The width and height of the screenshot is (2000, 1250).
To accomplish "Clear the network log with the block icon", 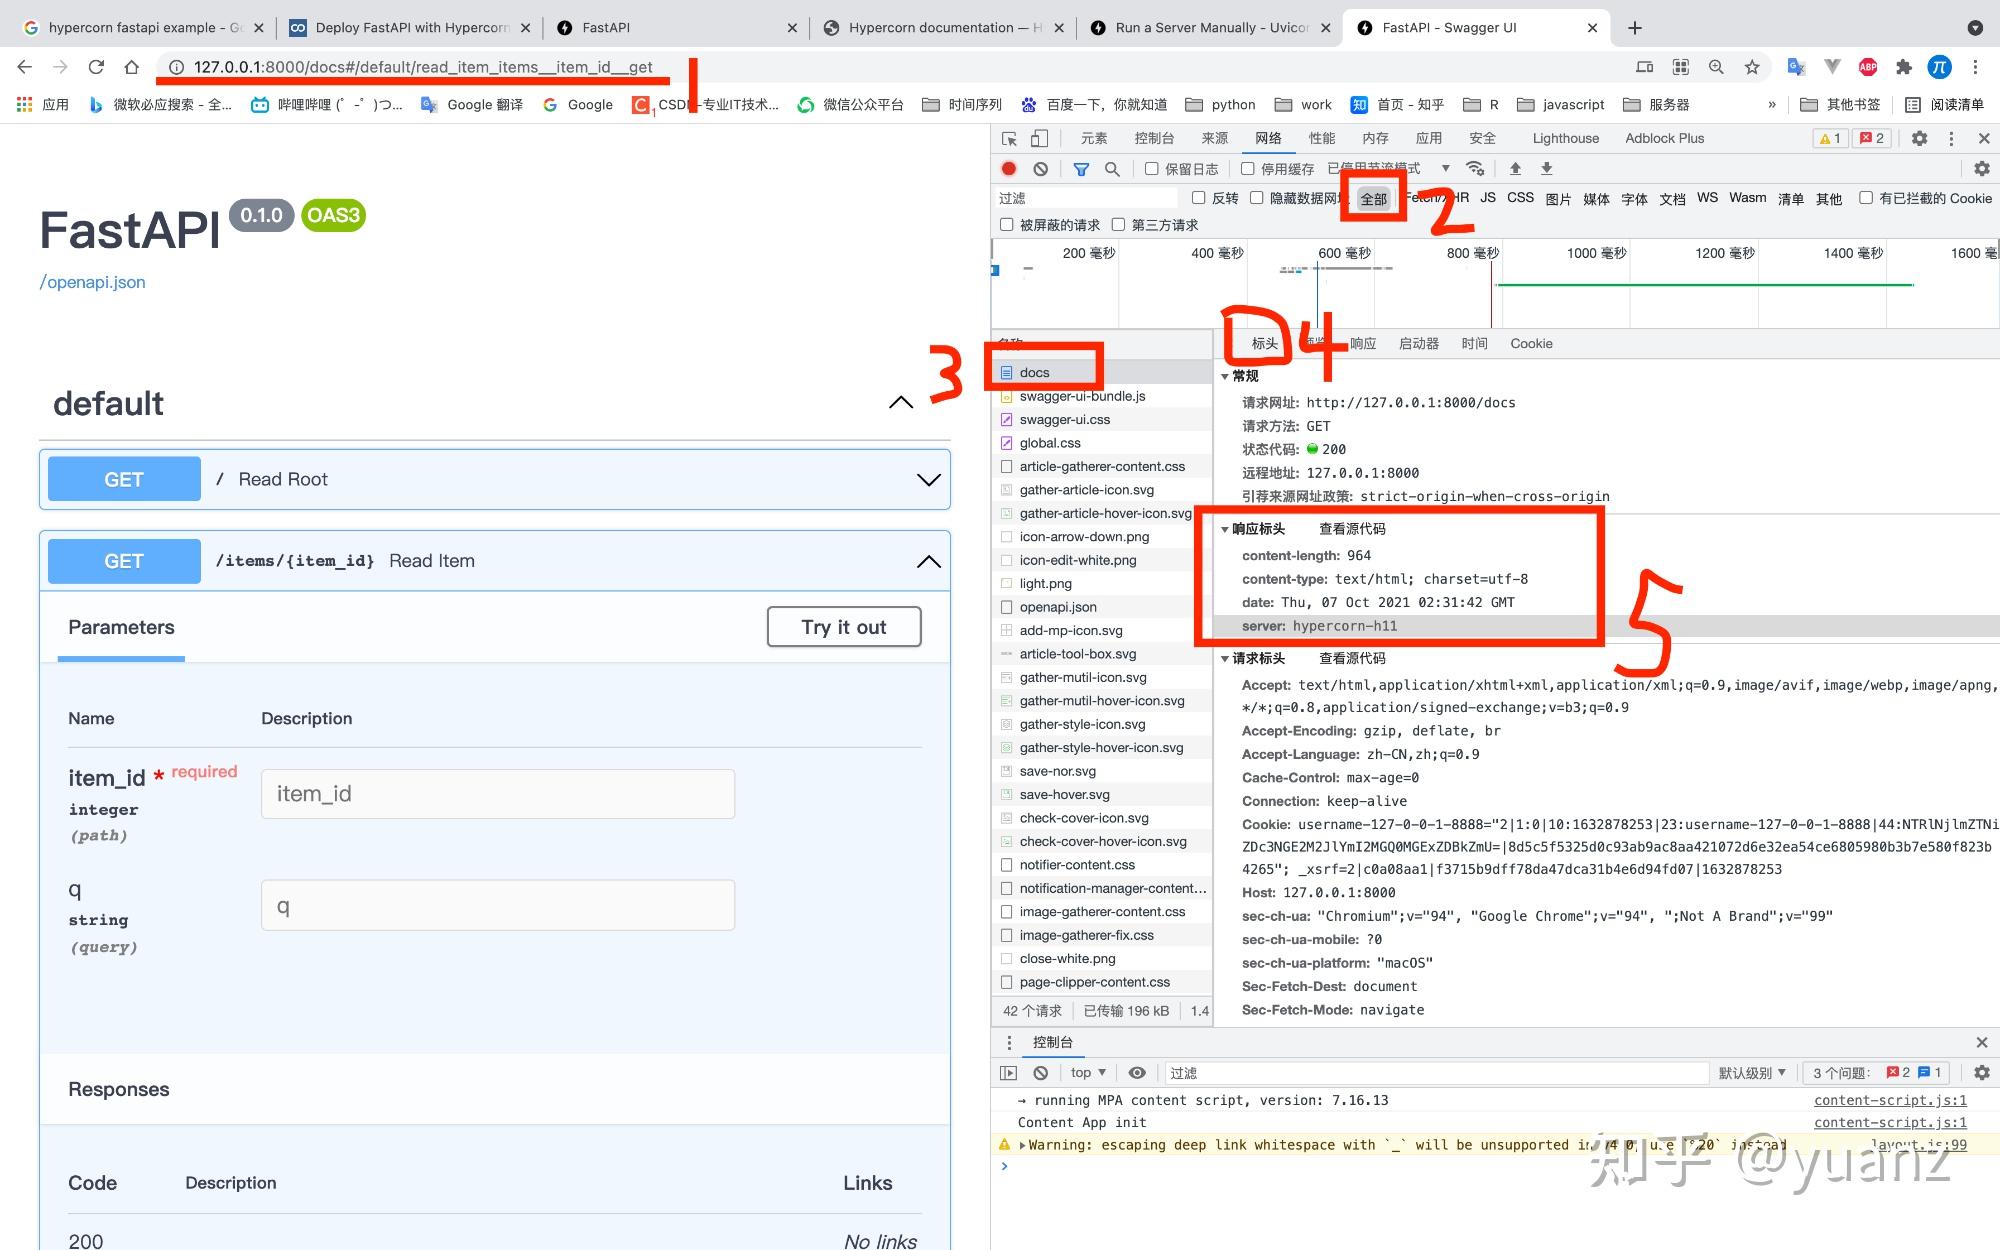I will pyautogui.click(x=1041, y=168).
